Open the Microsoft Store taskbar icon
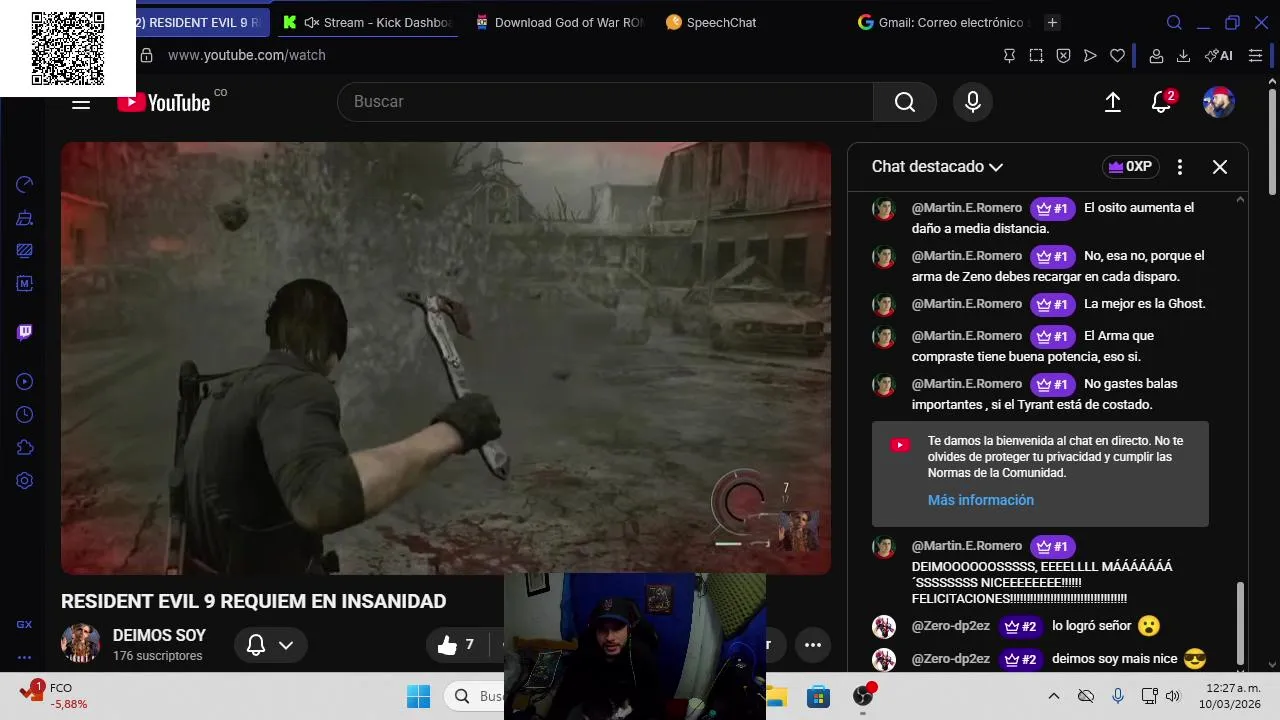 coord(819,696)
